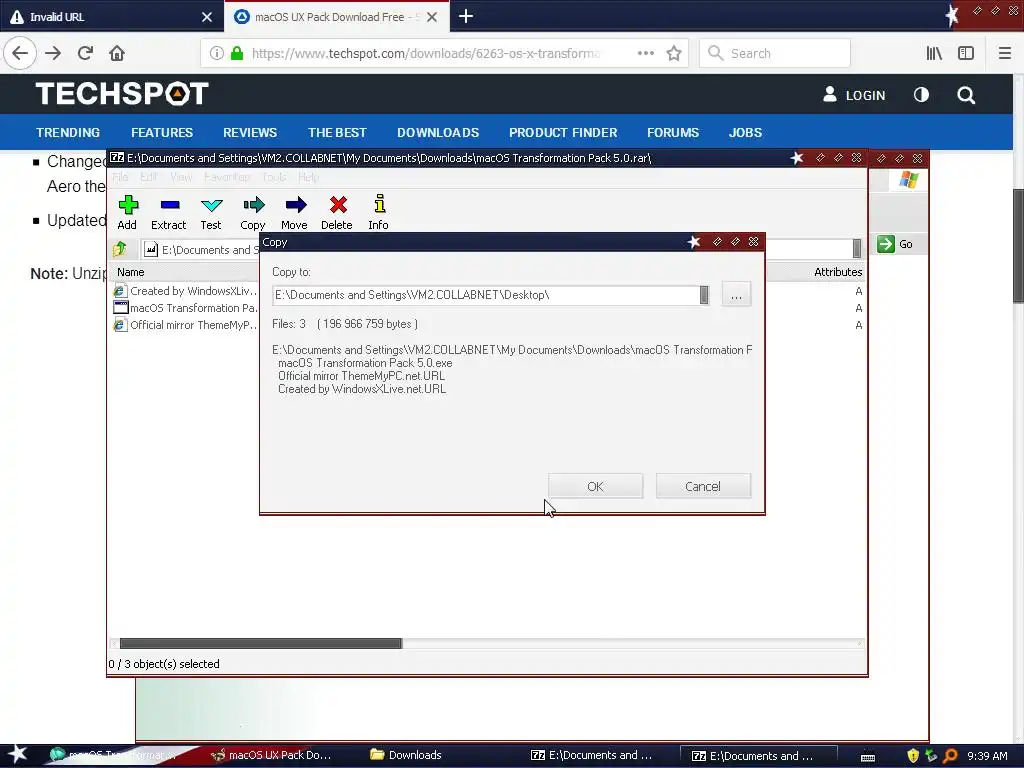Click the security shield tray icon
1024x768 pixels.
[x=913, y=756]
